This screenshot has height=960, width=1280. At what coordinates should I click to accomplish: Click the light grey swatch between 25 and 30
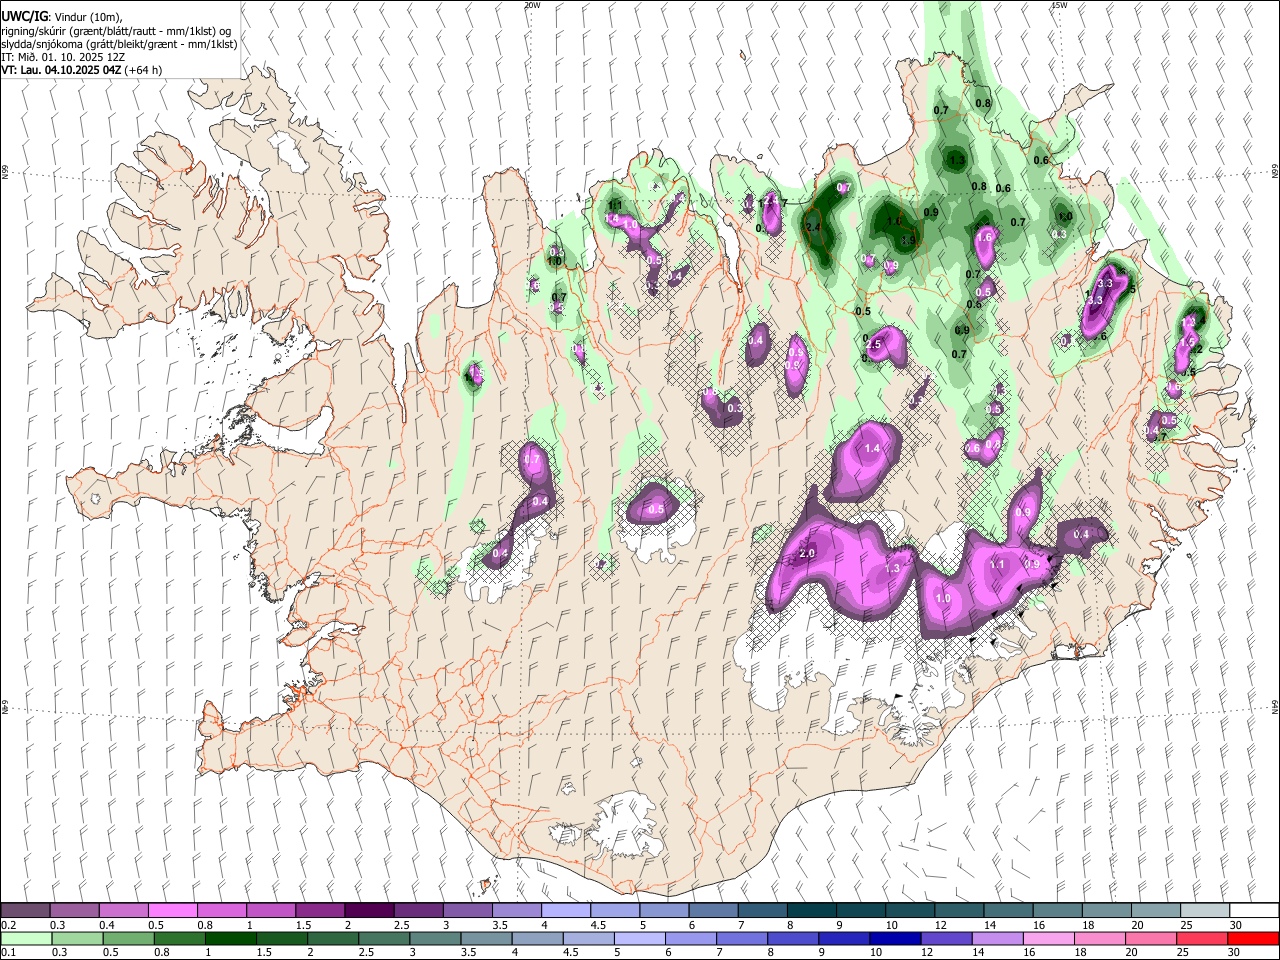pyautogui.click(x=1204, y=911)
